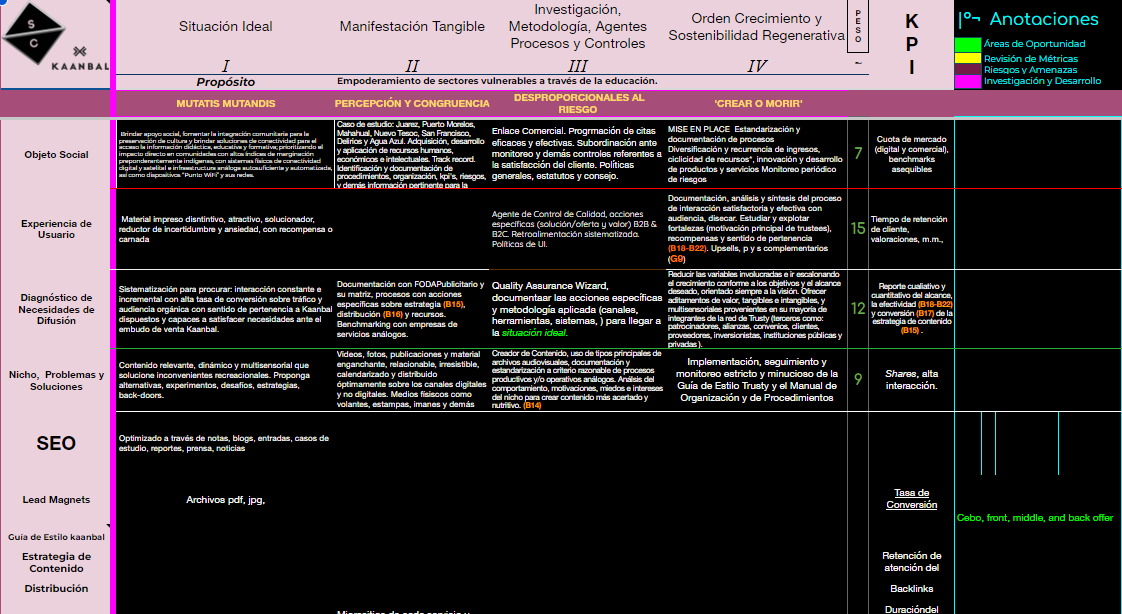Image resolution: width=1122 pixels, height=614 pixels.
Task: Select the peso value 12 cell
Action: pos(858,309)
